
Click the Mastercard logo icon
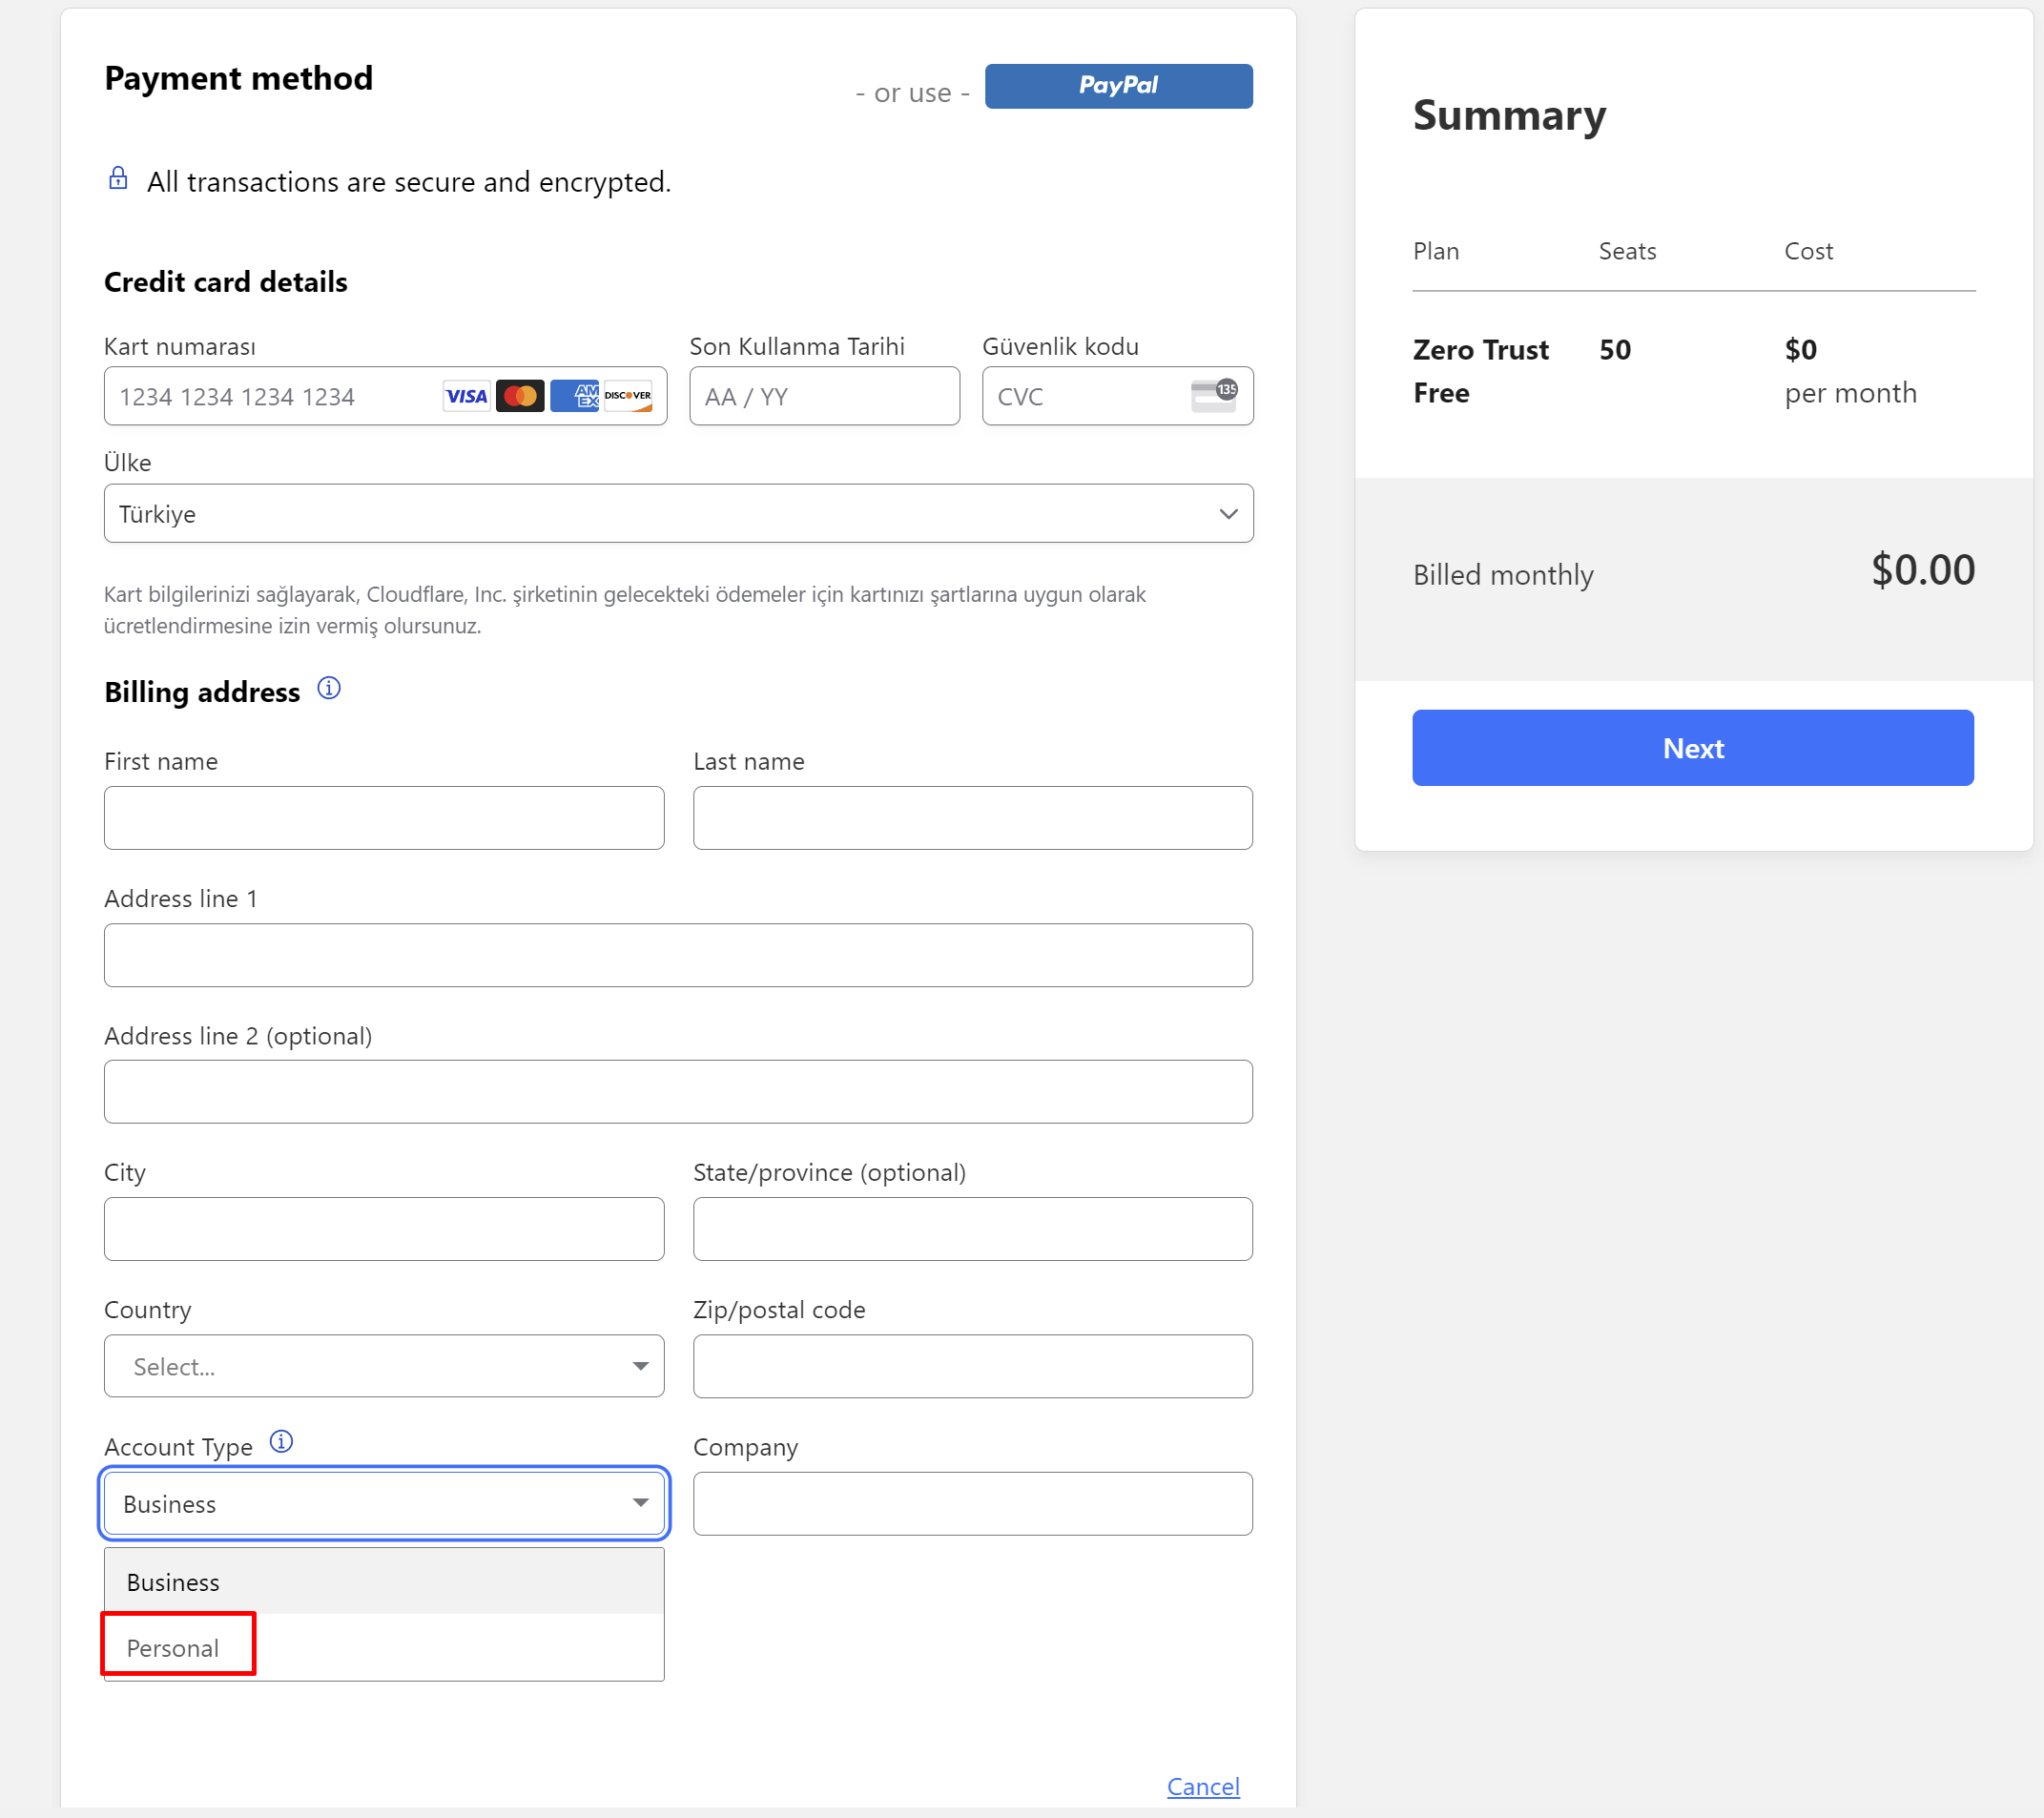pyautogui.click(x=520, y=396)
